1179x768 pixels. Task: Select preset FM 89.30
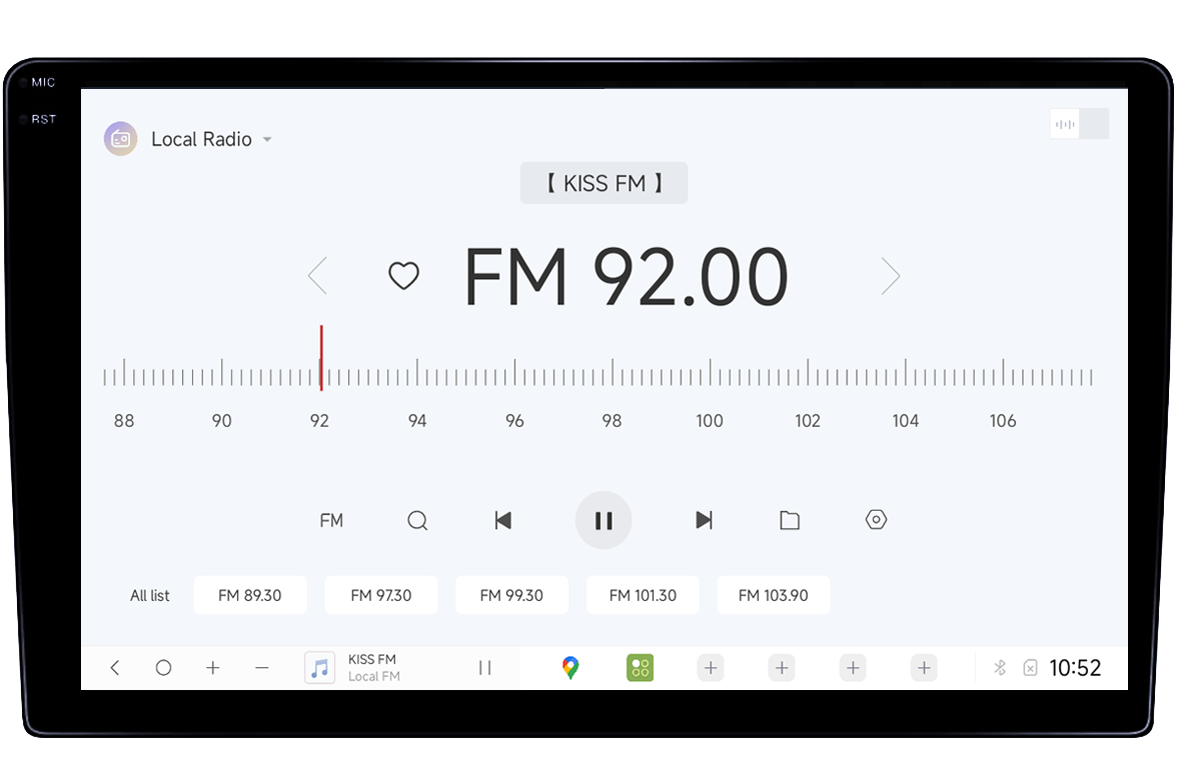click(x=250, y=595)
